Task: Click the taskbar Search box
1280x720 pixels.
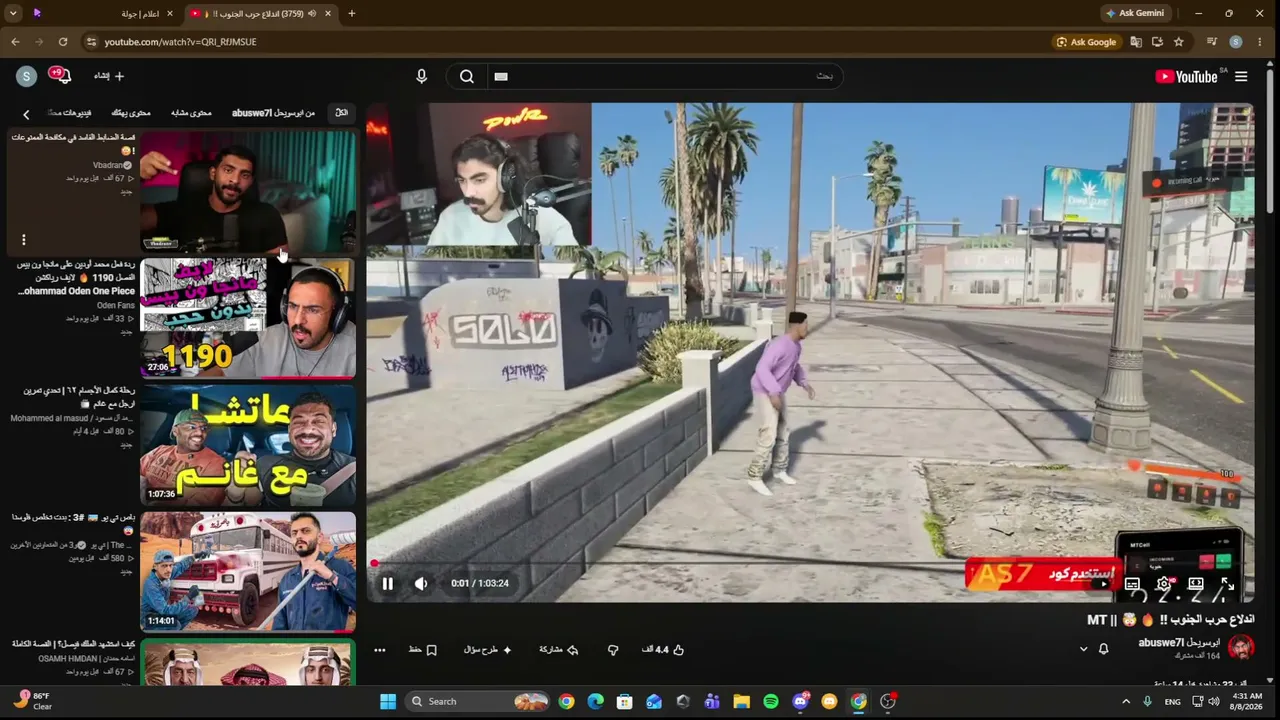Action: 477,701
